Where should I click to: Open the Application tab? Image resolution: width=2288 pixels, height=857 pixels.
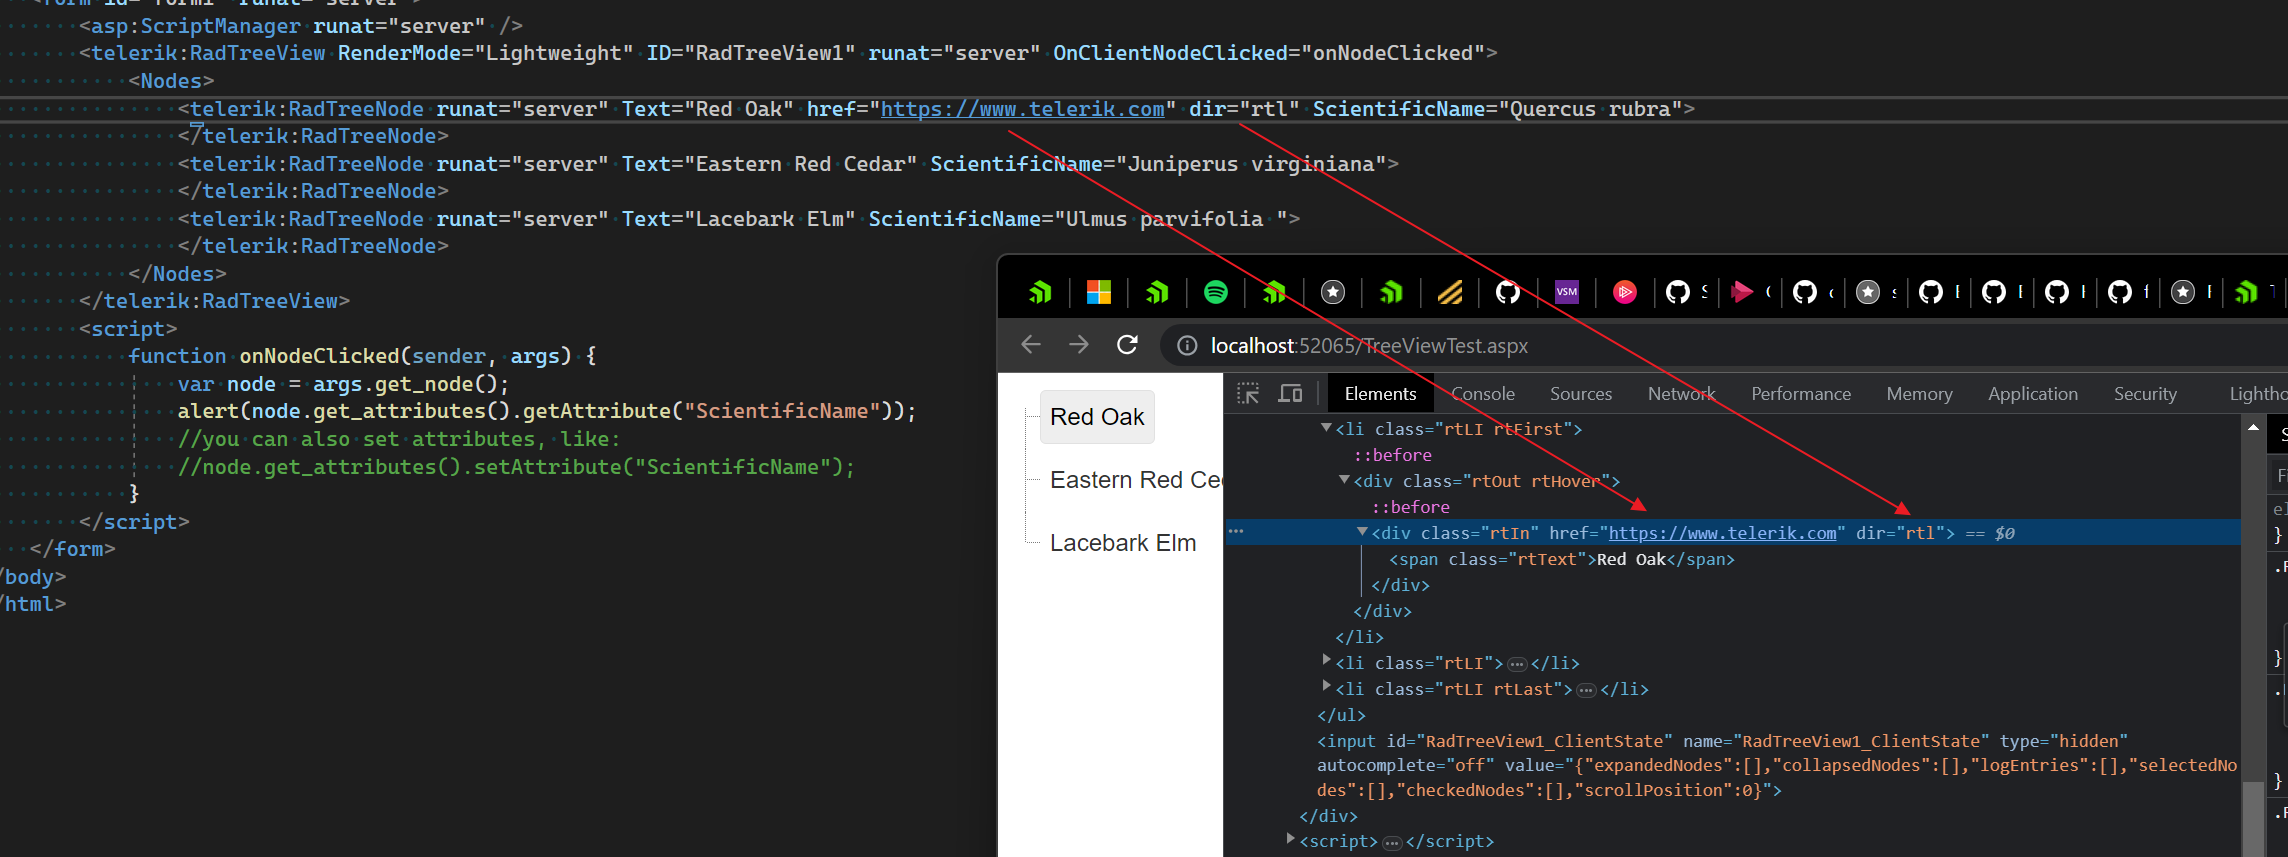click(2033, 394)
